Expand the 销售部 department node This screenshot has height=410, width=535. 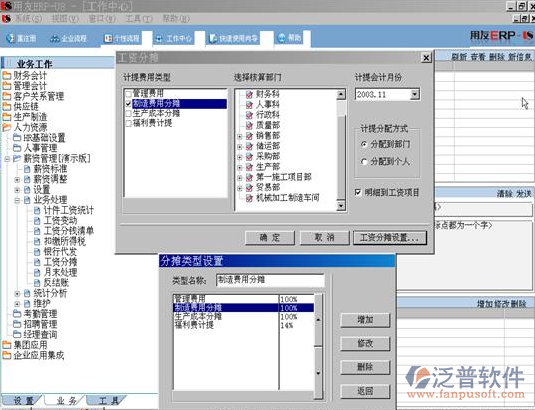(240, 136)
